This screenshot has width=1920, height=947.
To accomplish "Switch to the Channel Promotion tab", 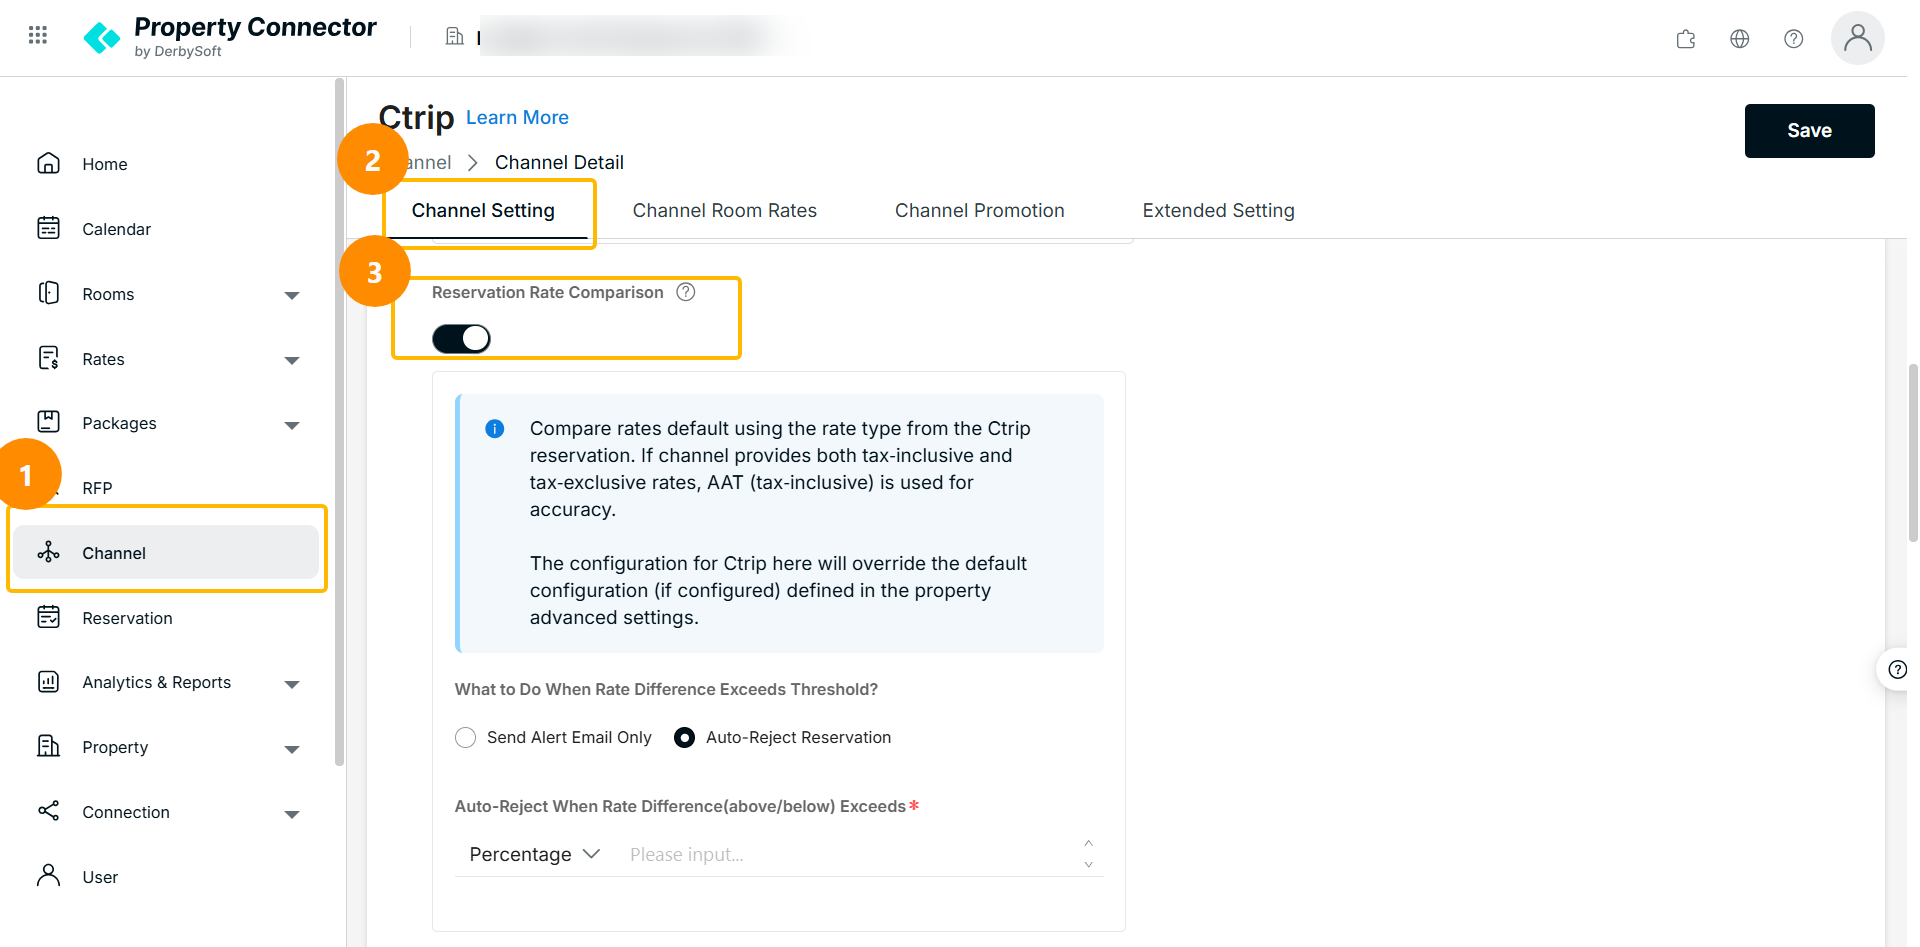I will [980, 211].
